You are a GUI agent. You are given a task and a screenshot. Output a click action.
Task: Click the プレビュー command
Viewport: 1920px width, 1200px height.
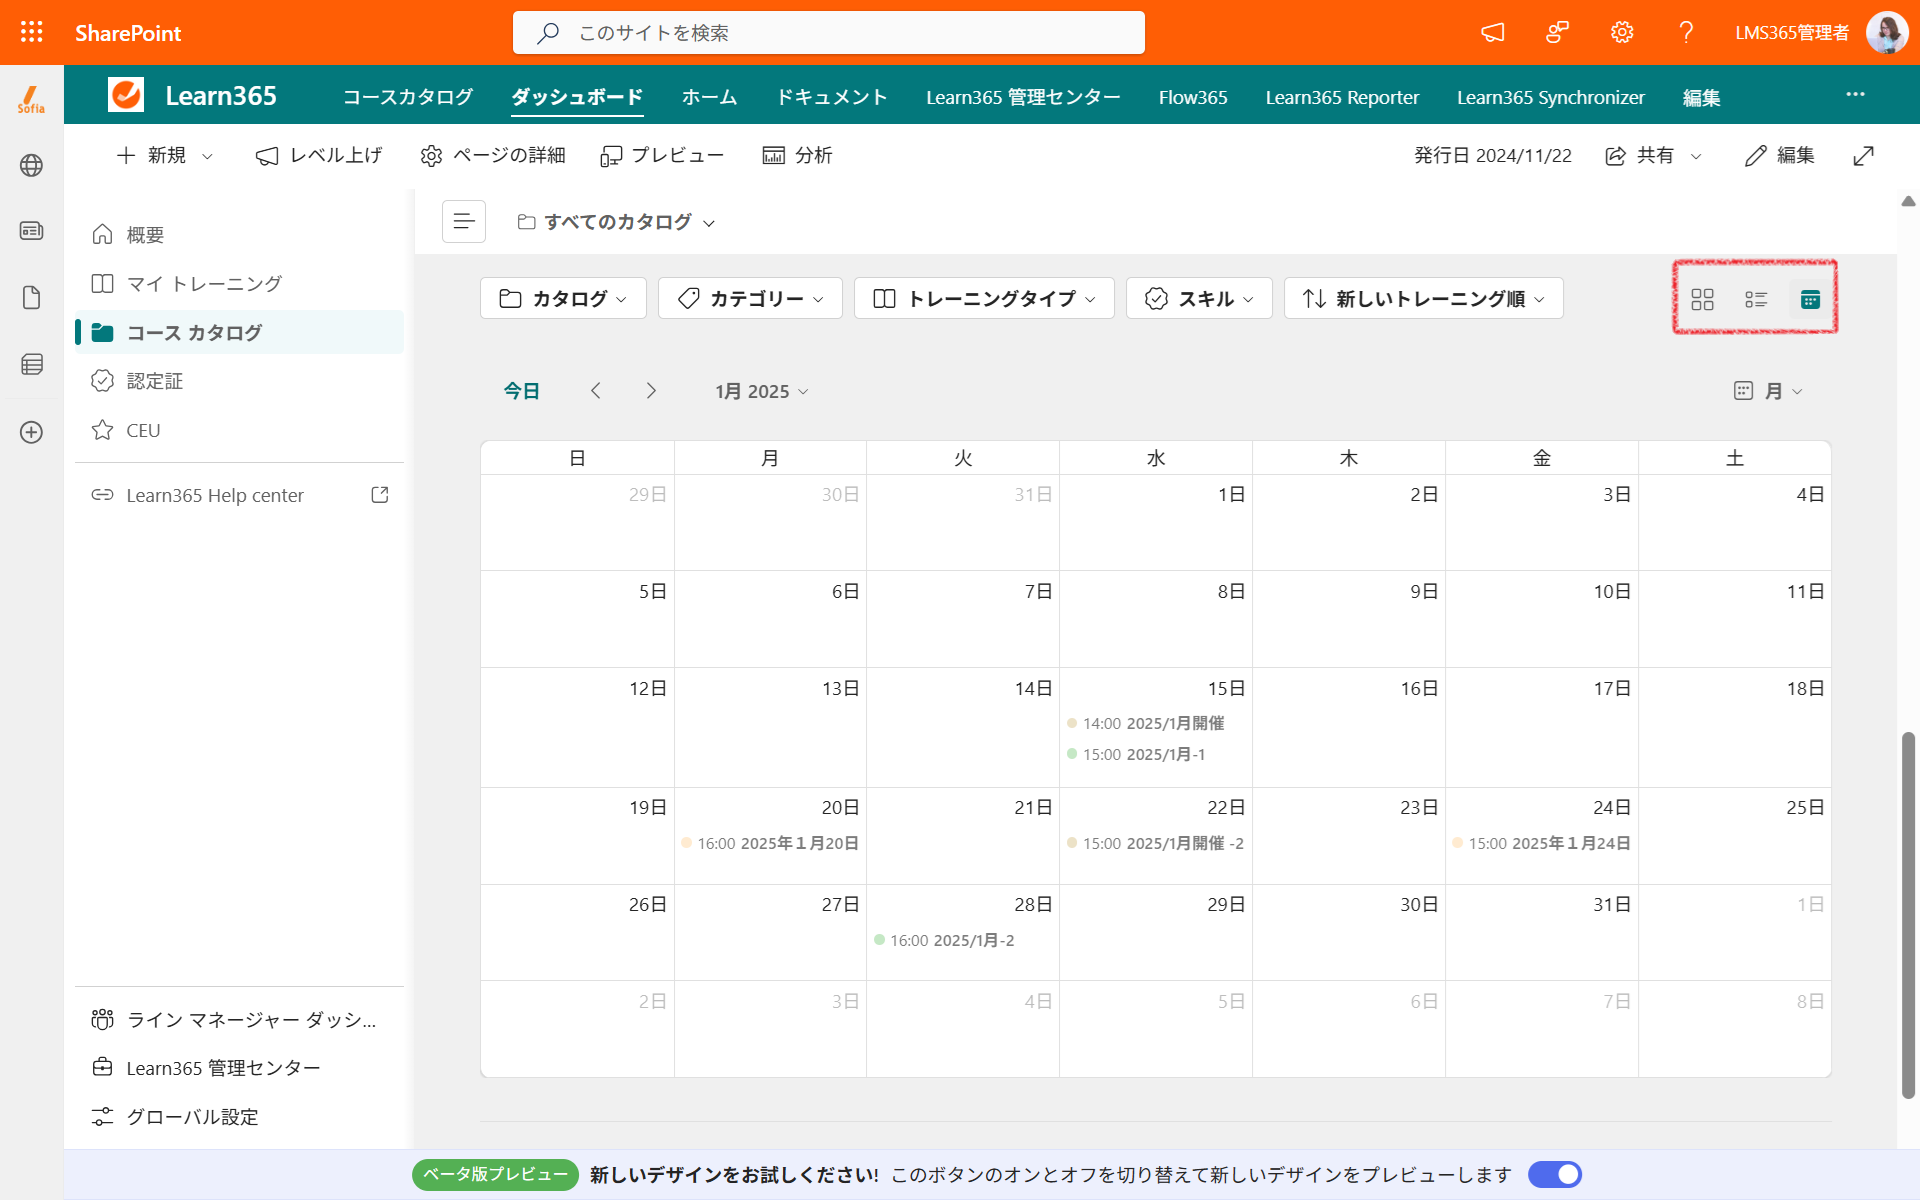[662, 155]
